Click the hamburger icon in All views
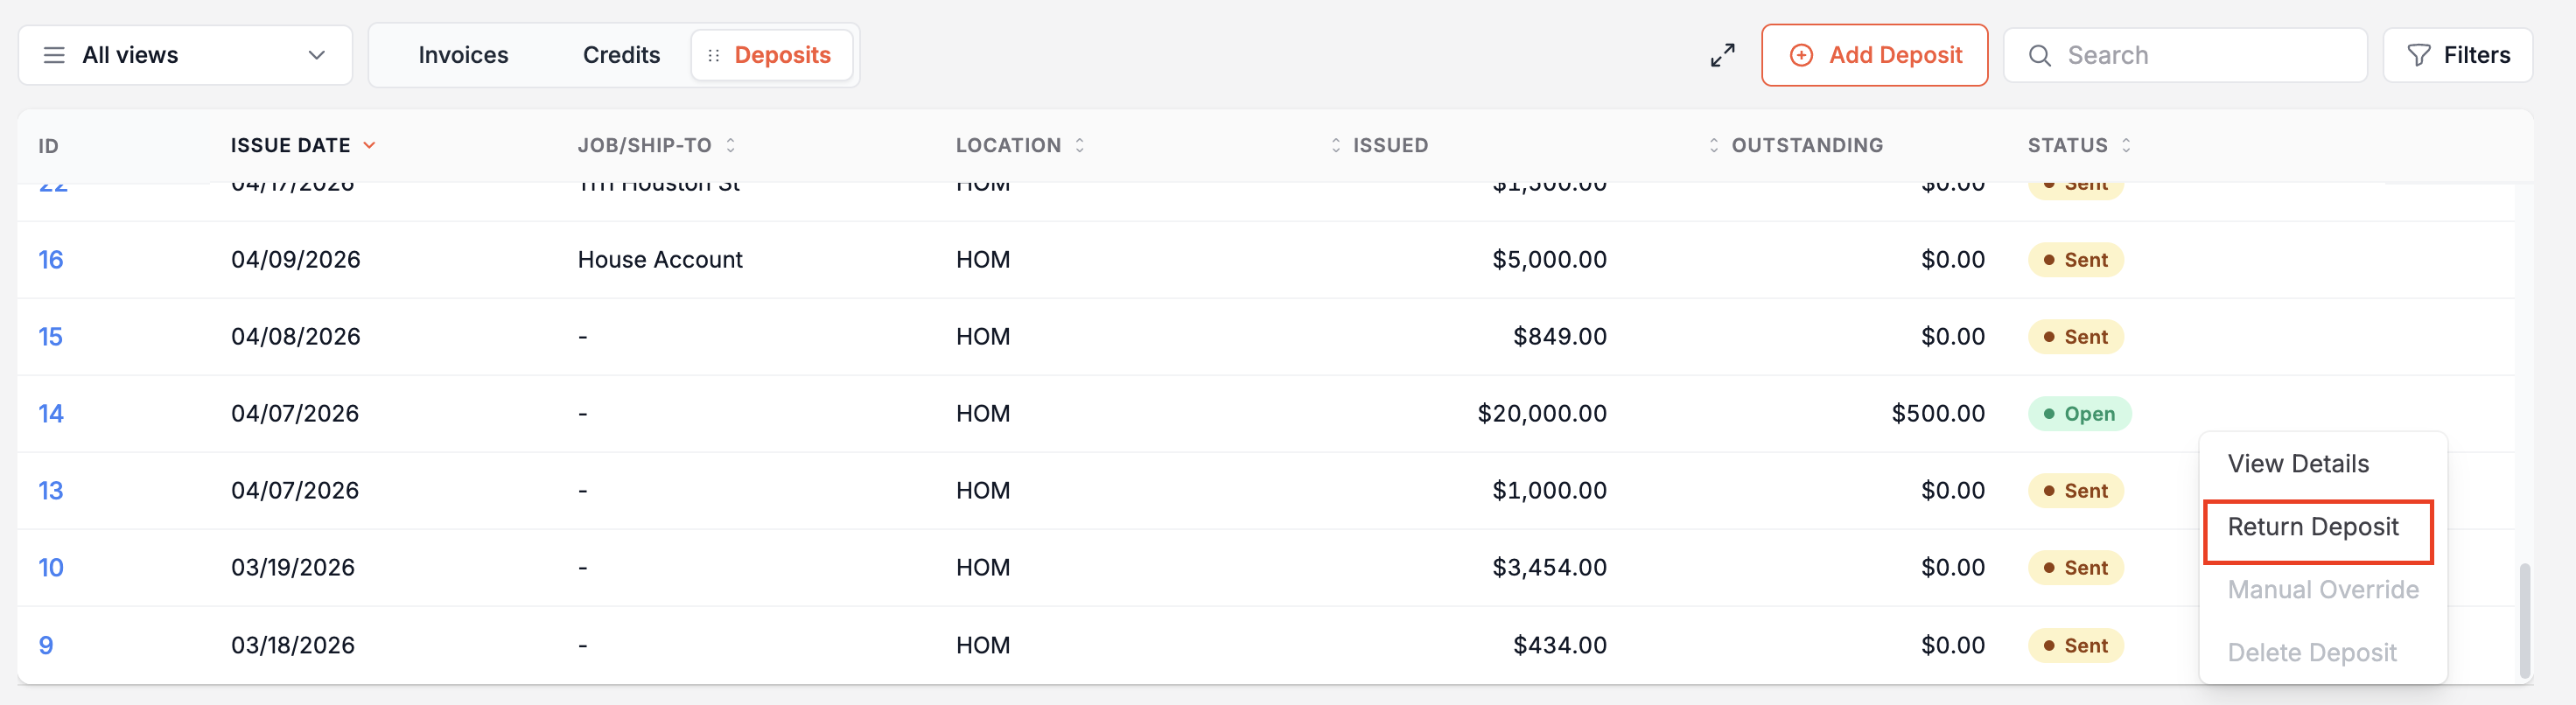The width and height of the screenshot is (2576, 705). [54, 55]
